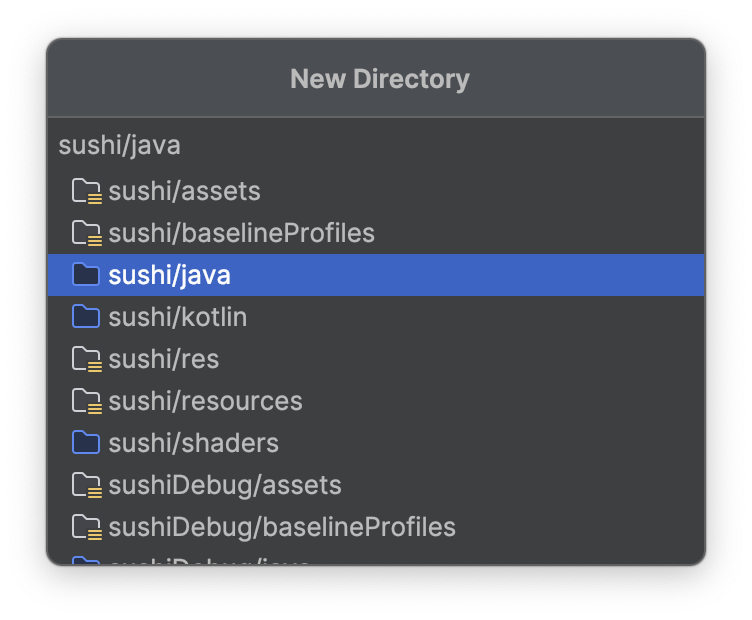Click the sushiDebug/assets folder icon
Screen dimensions: 752x620
(x=87, y=485)
